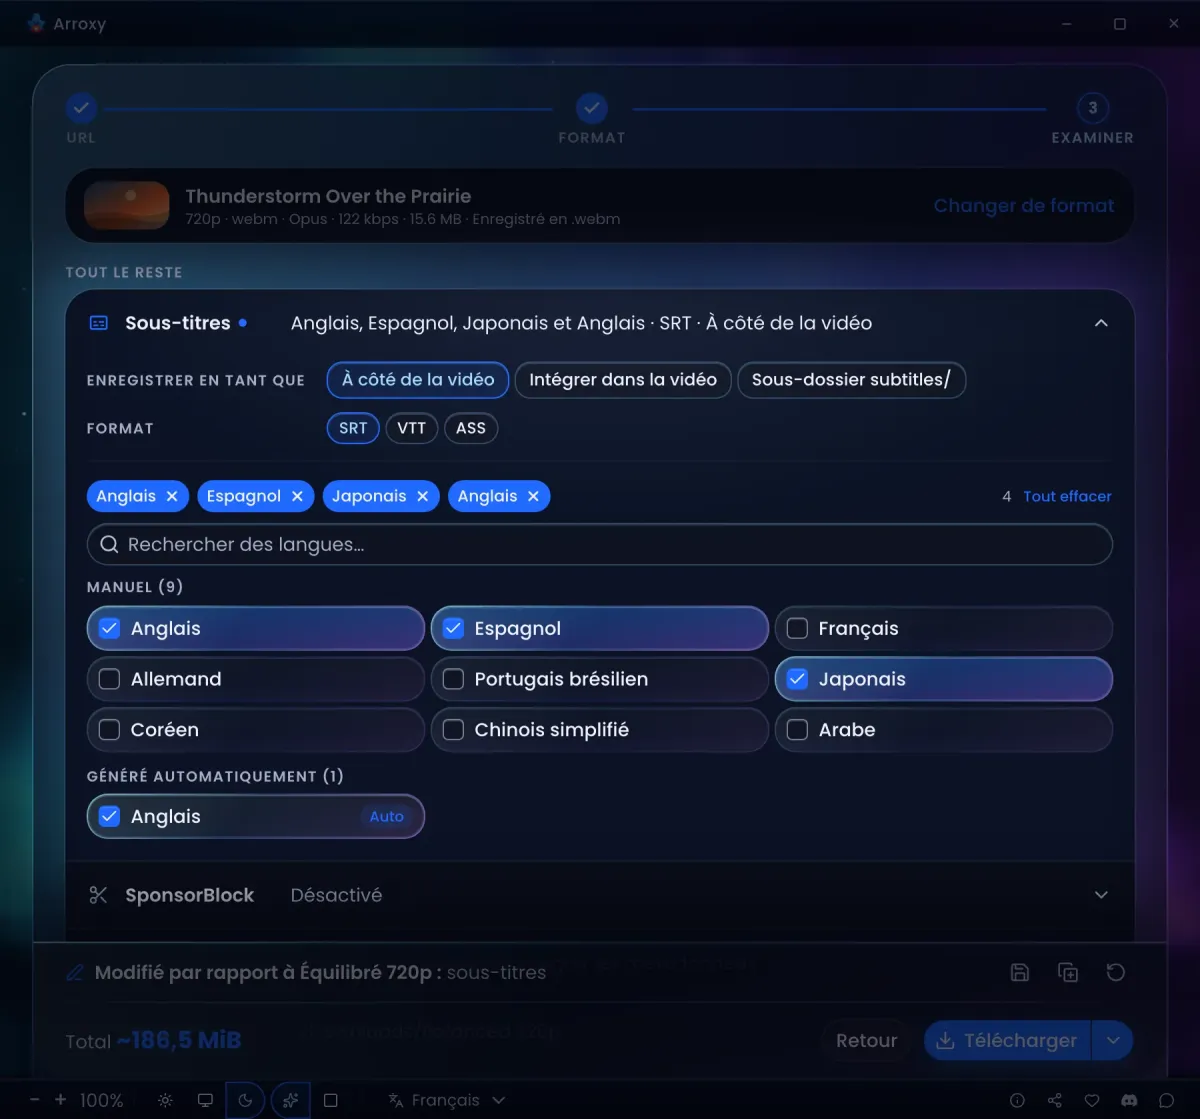Select Intégrer dans la vidéo option
1200x1119 pixels.
pyautogui.click(x=623, y=380)
